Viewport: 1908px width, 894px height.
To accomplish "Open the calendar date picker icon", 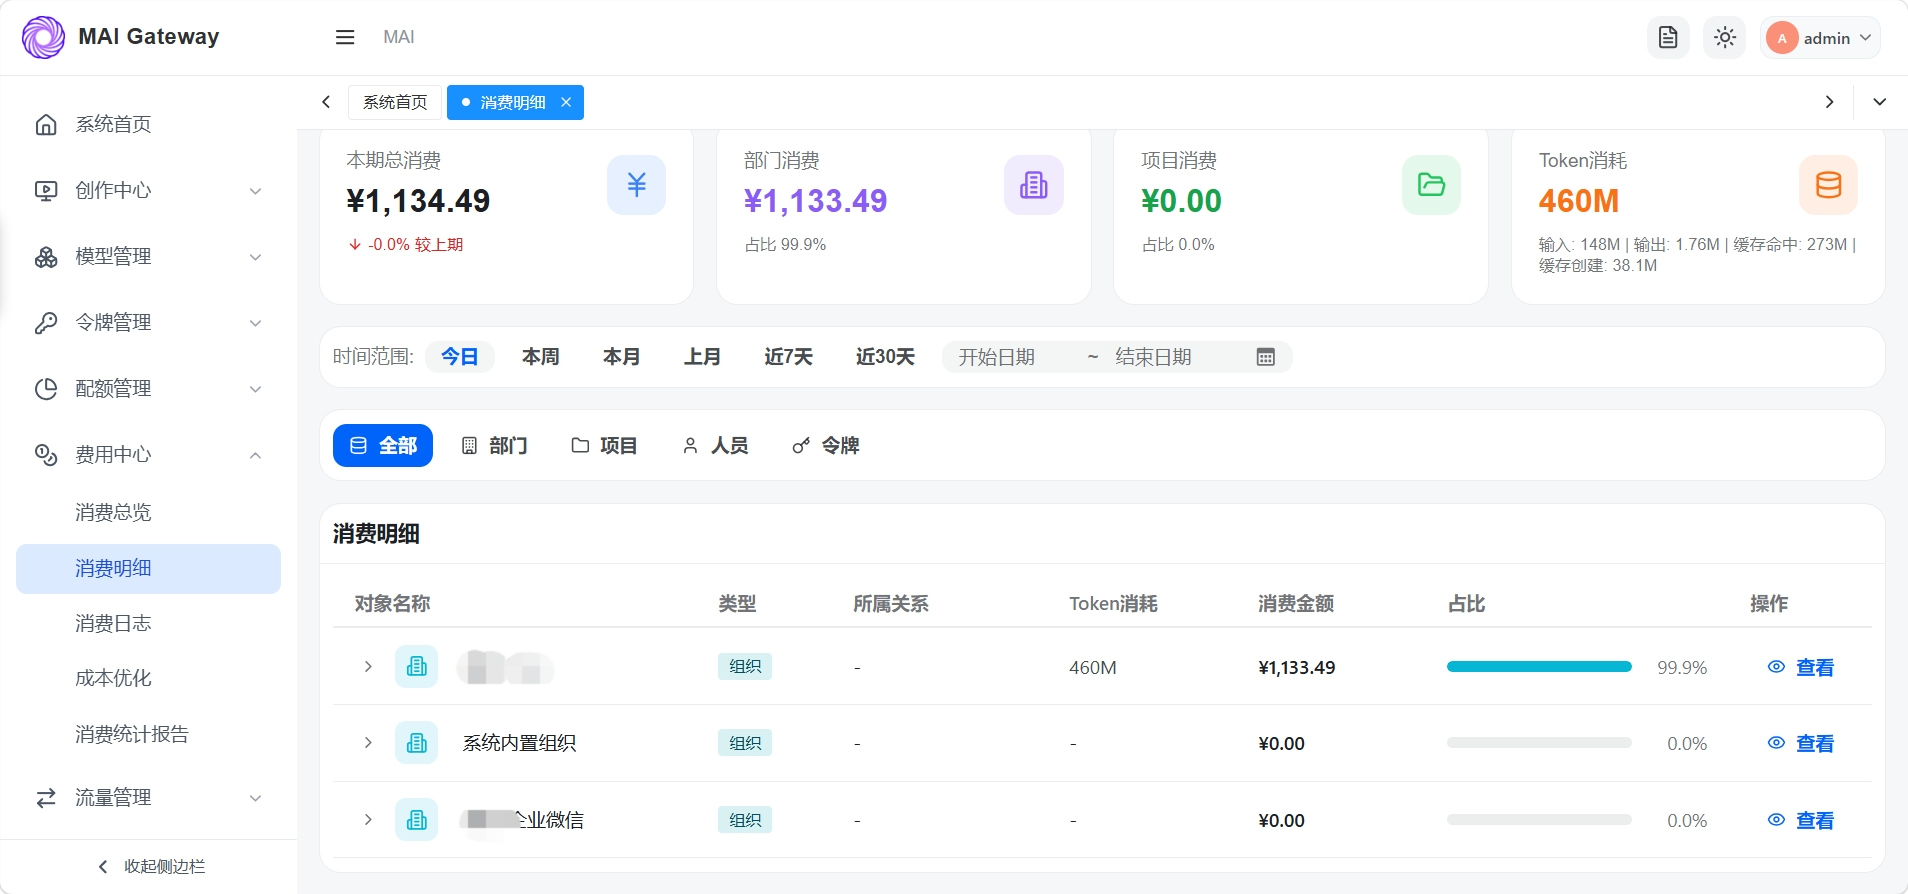I will (x=1265, y=357).
